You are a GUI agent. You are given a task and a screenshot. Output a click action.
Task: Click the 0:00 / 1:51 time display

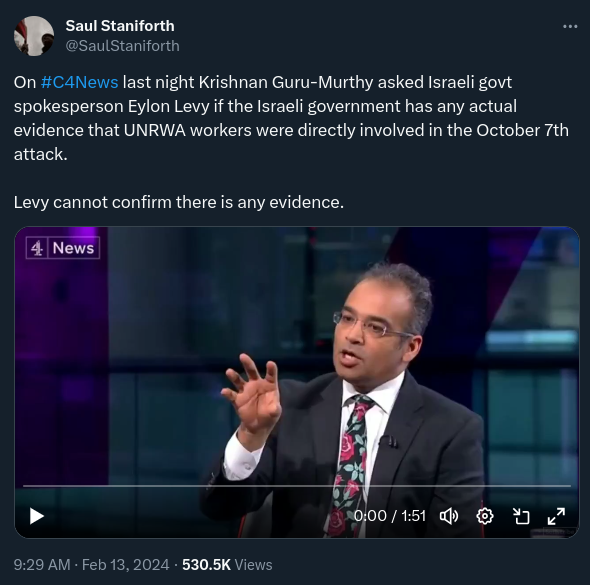coord(390,516)
